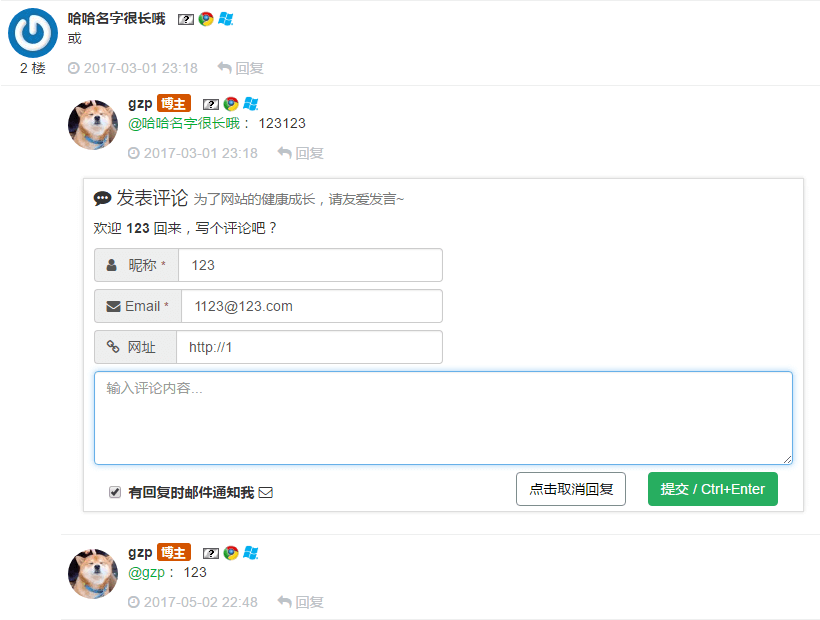
Task: Click Chrome browser icon beside 哈哈名字很长哦
Action: (206, 19)
